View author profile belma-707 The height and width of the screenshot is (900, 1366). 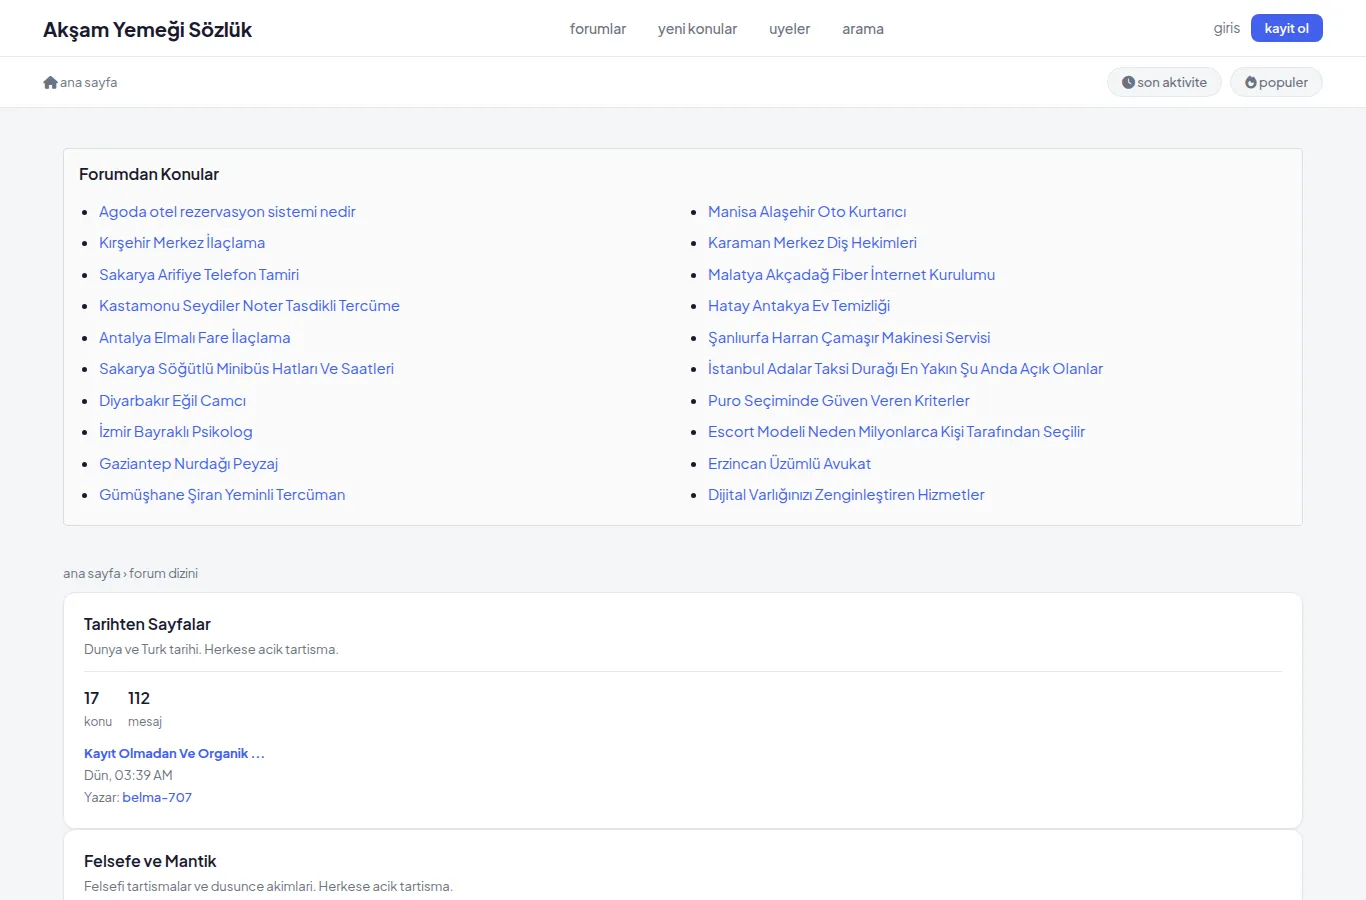[x=157, y=797]
